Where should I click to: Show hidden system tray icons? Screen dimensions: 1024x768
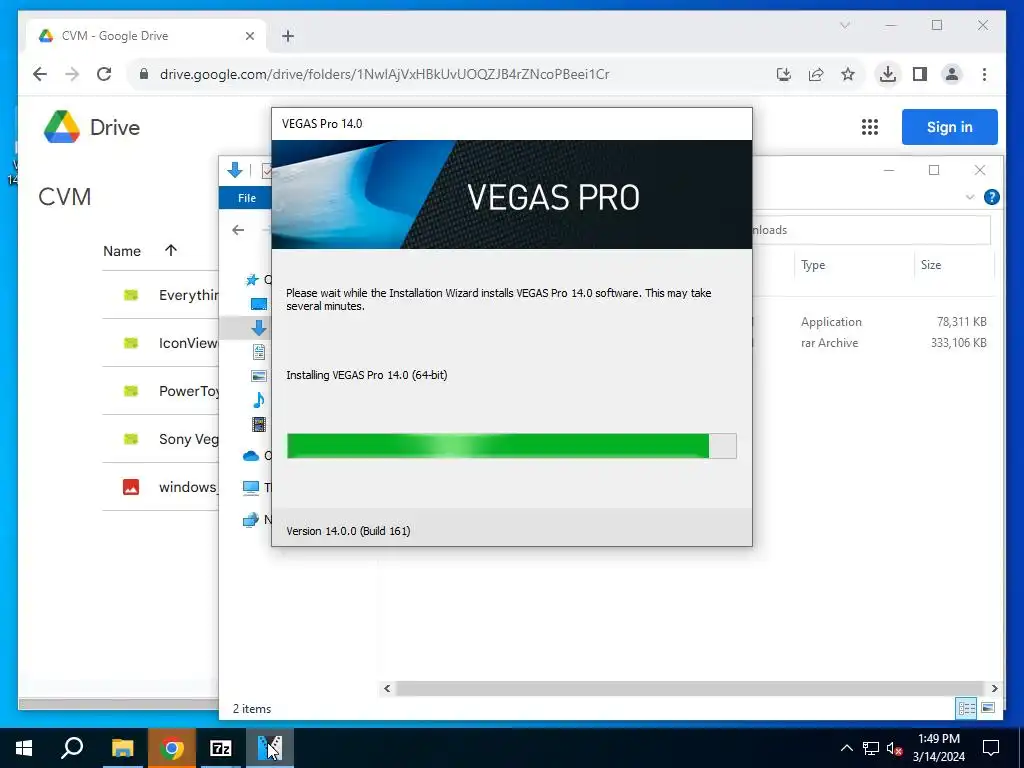846,748
